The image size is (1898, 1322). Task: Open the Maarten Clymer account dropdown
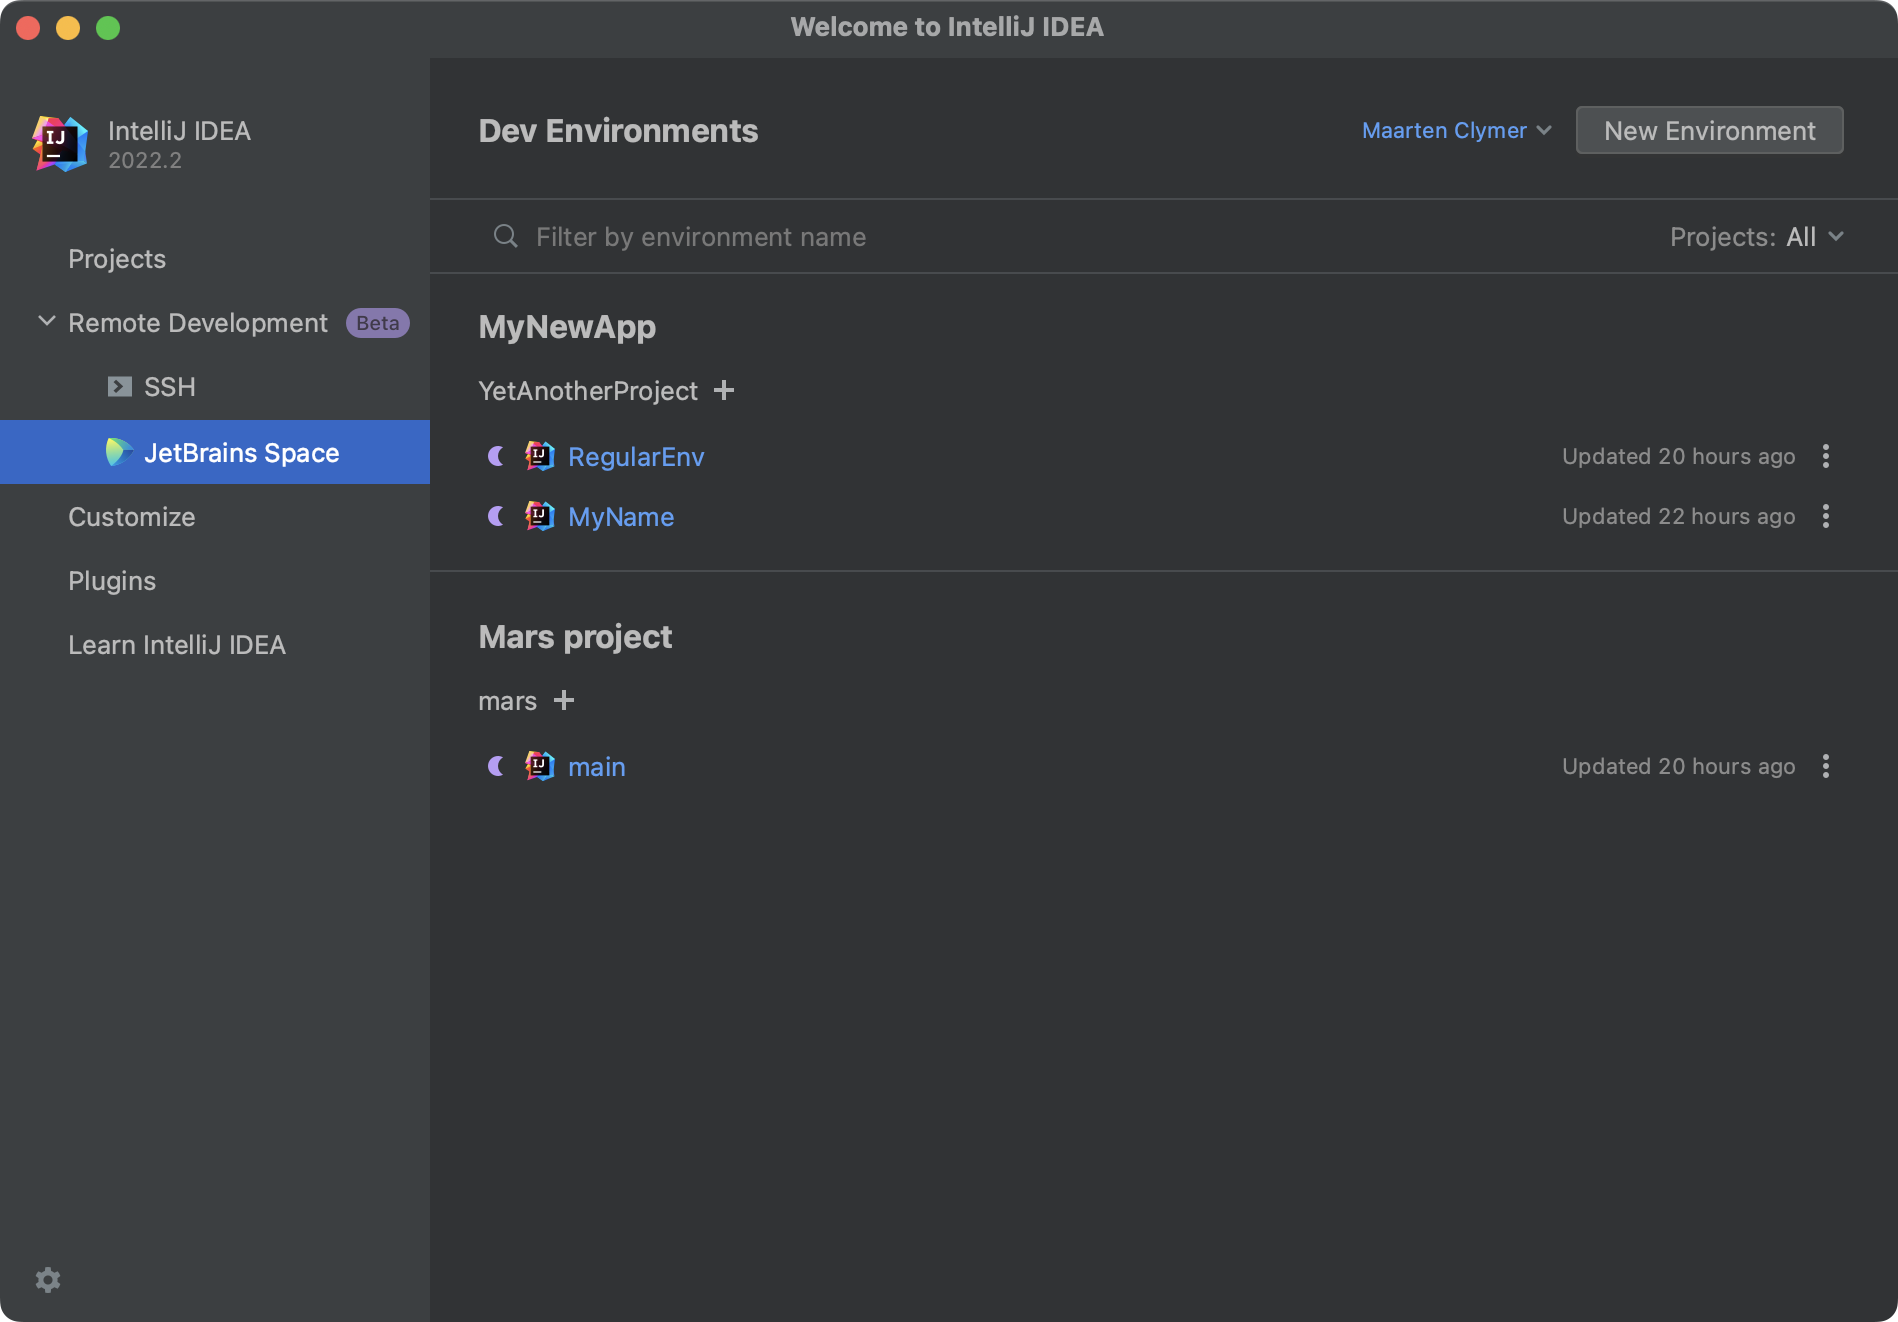coord(1455,130)
